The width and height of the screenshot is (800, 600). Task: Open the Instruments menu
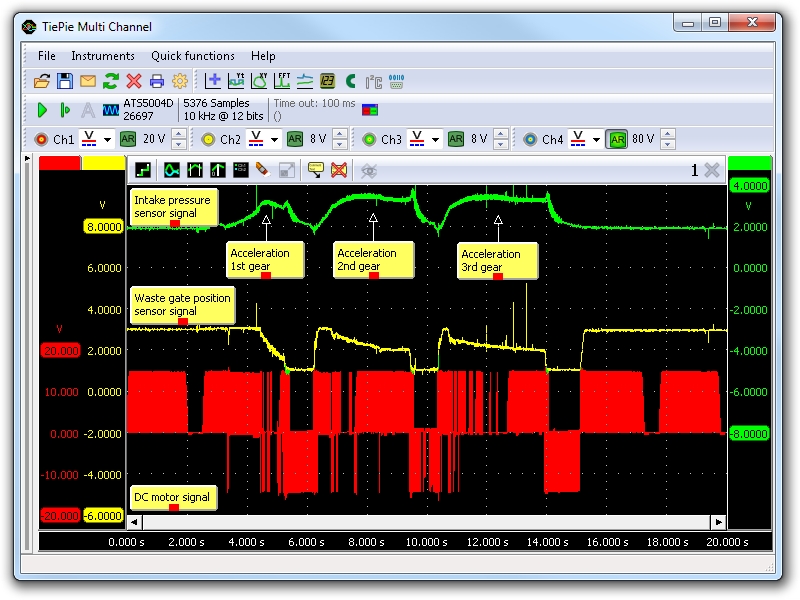coord(102,56)
